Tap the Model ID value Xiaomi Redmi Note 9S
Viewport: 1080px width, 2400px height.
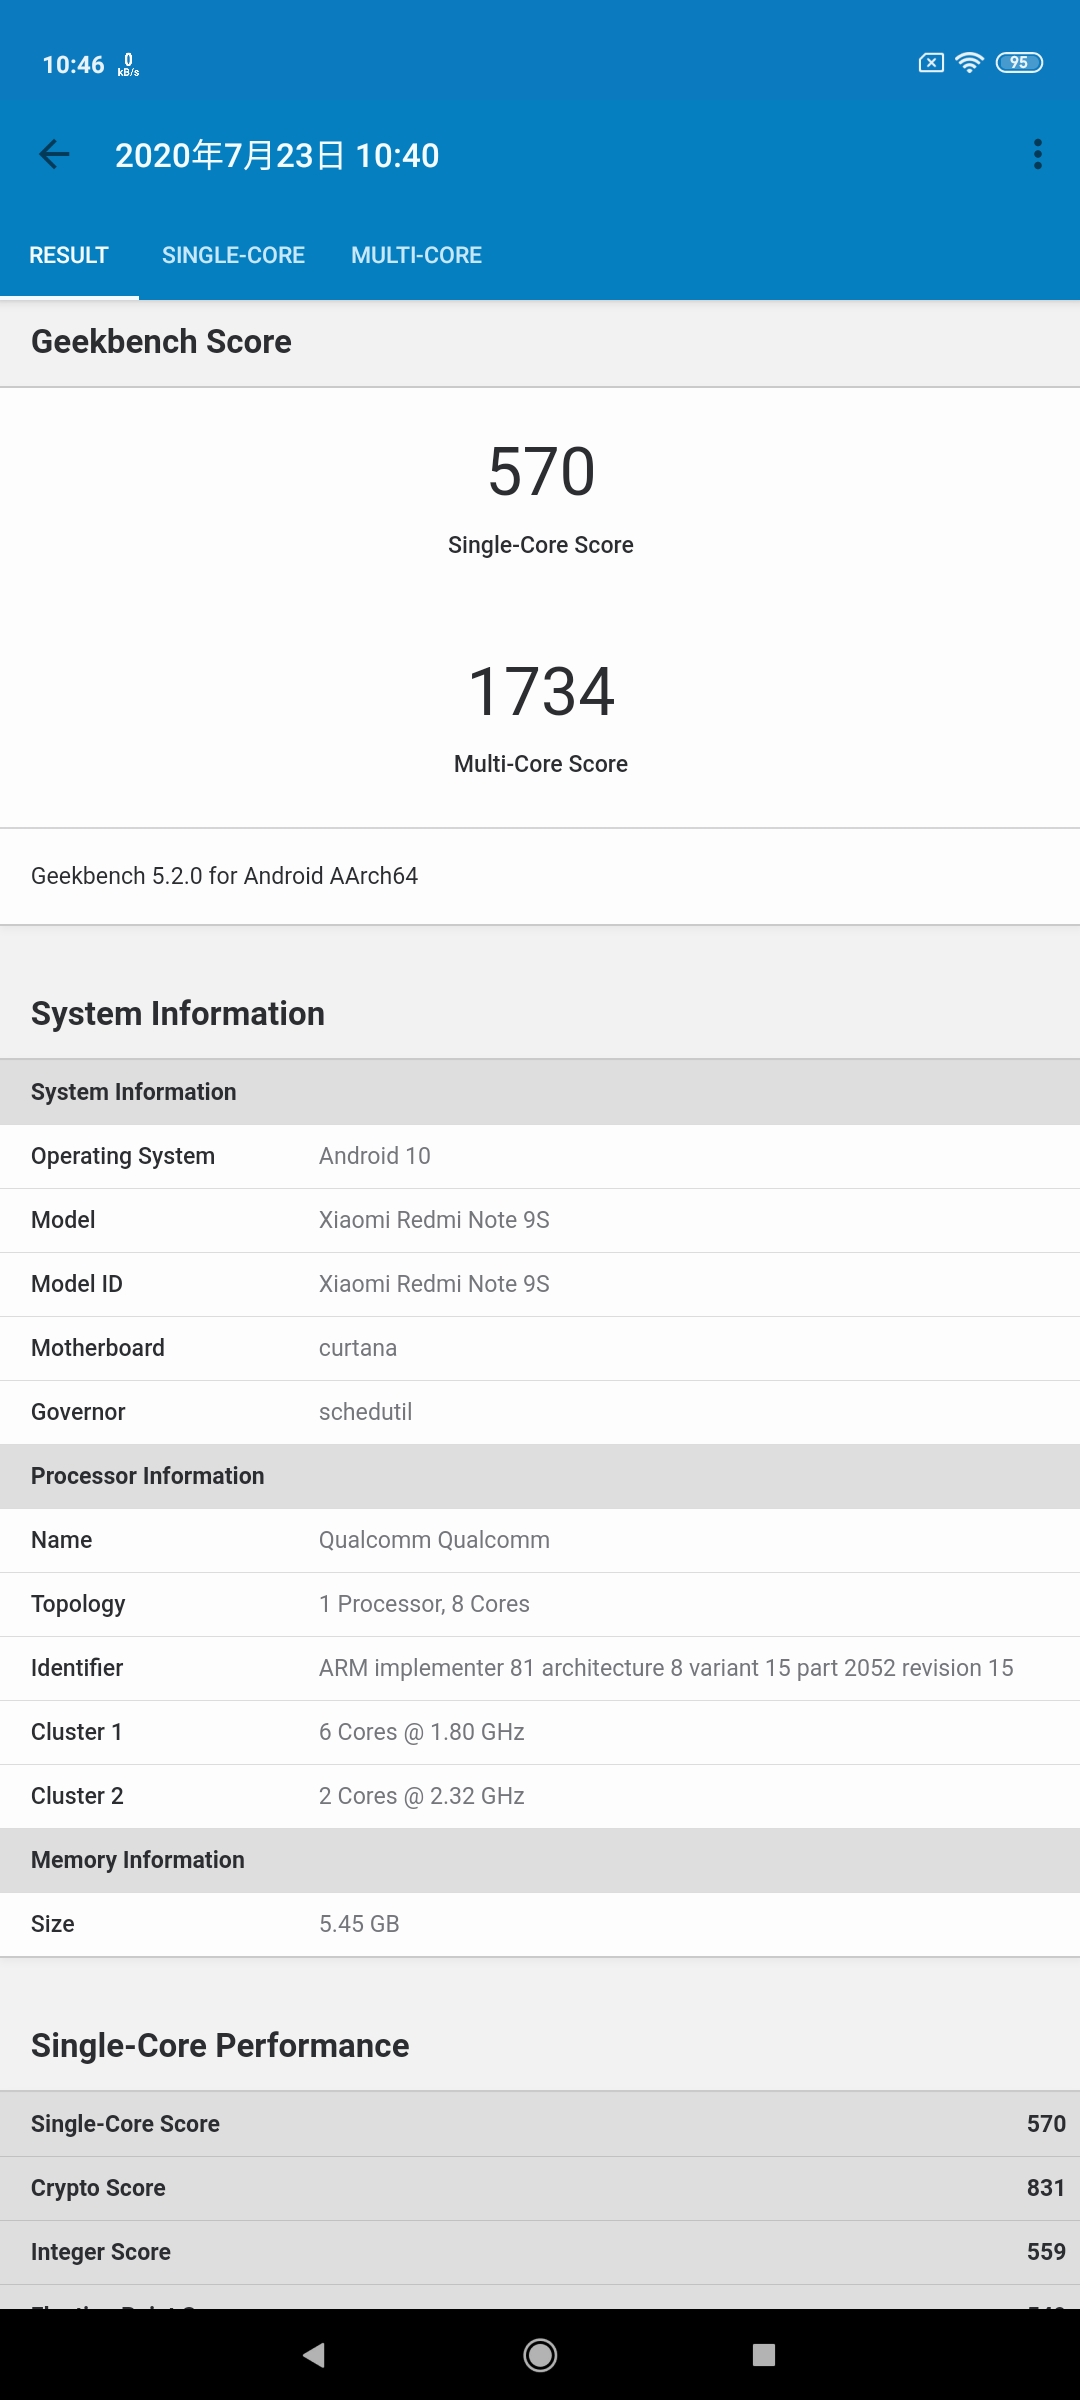434,1284
